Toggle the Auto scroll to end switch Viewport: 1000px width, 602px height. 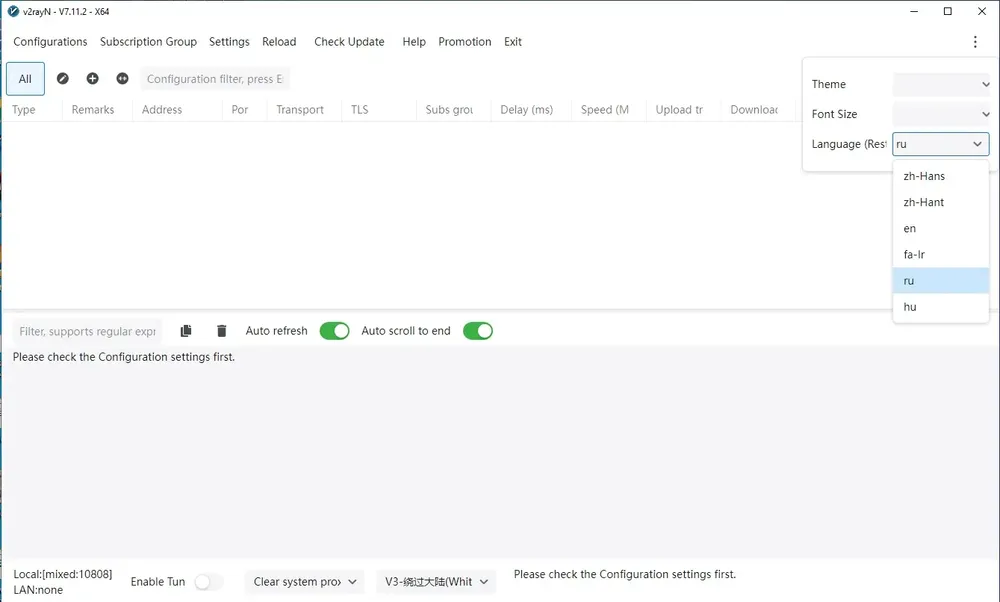click(x=478, y=331)
